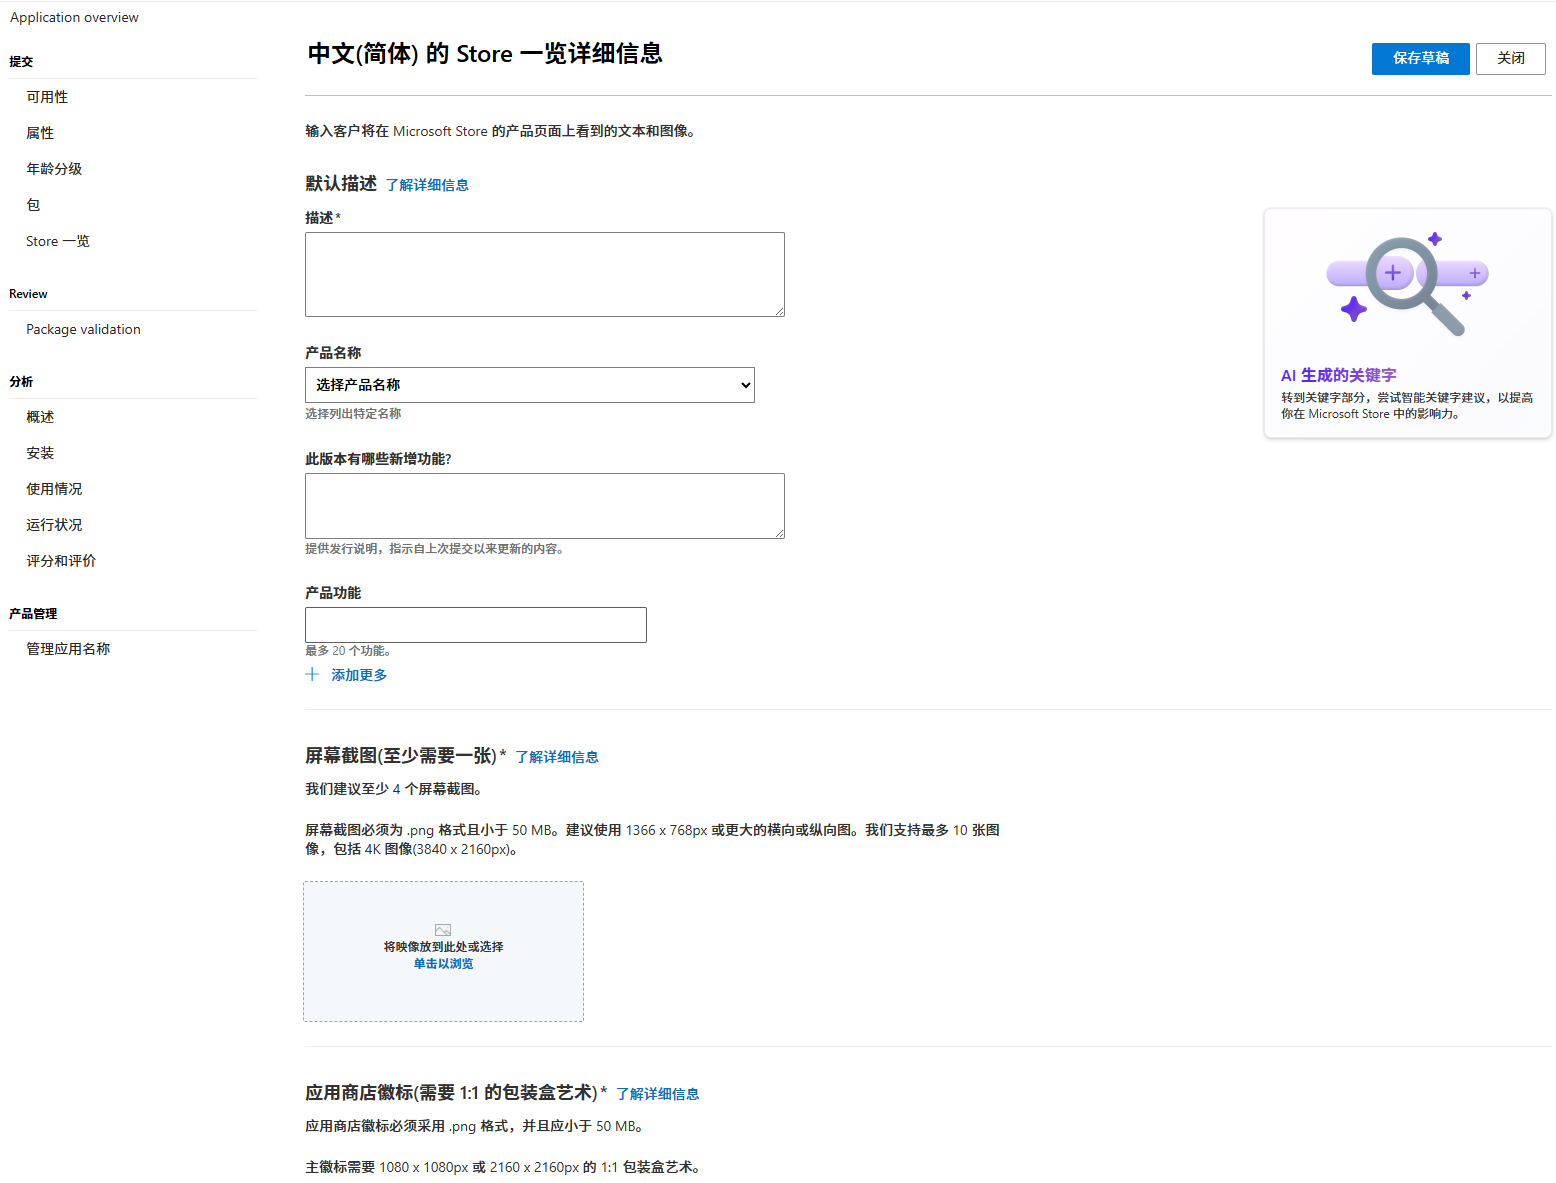Expand the product name combo box arrow

[x=744, y=384]
